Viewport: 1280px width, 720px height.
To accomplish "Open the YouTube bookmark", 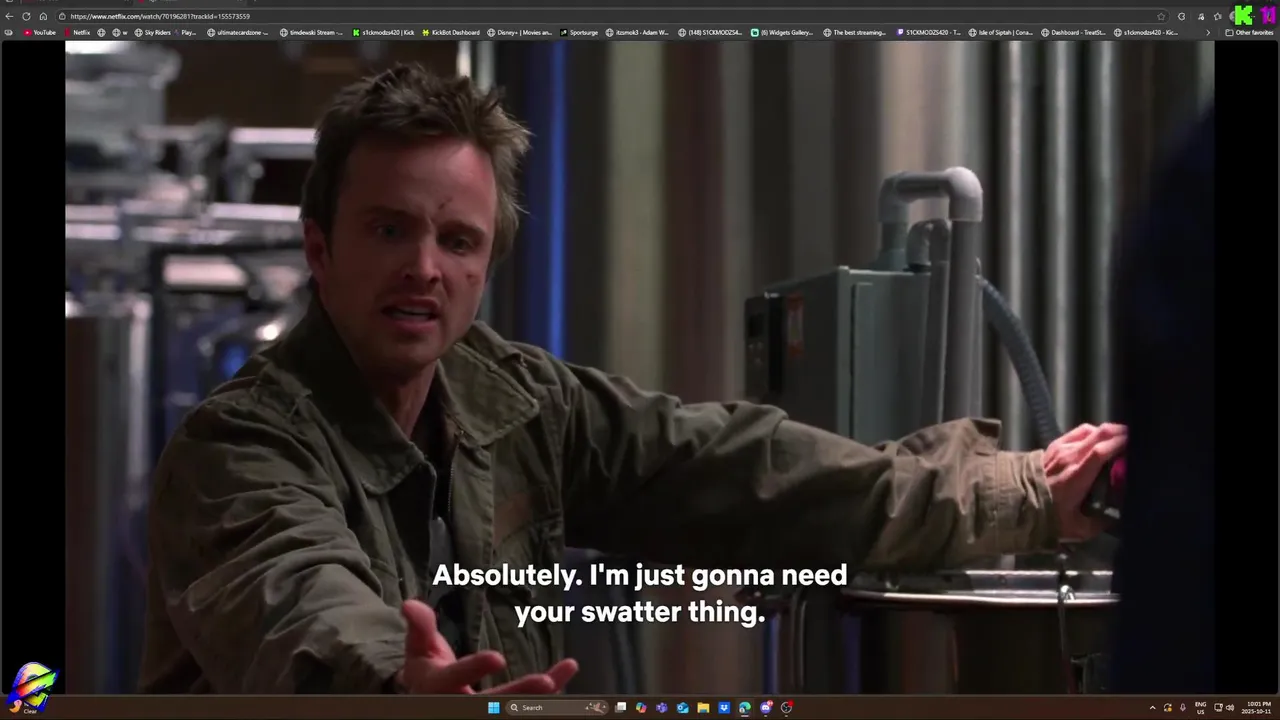I will click(40, 32).
